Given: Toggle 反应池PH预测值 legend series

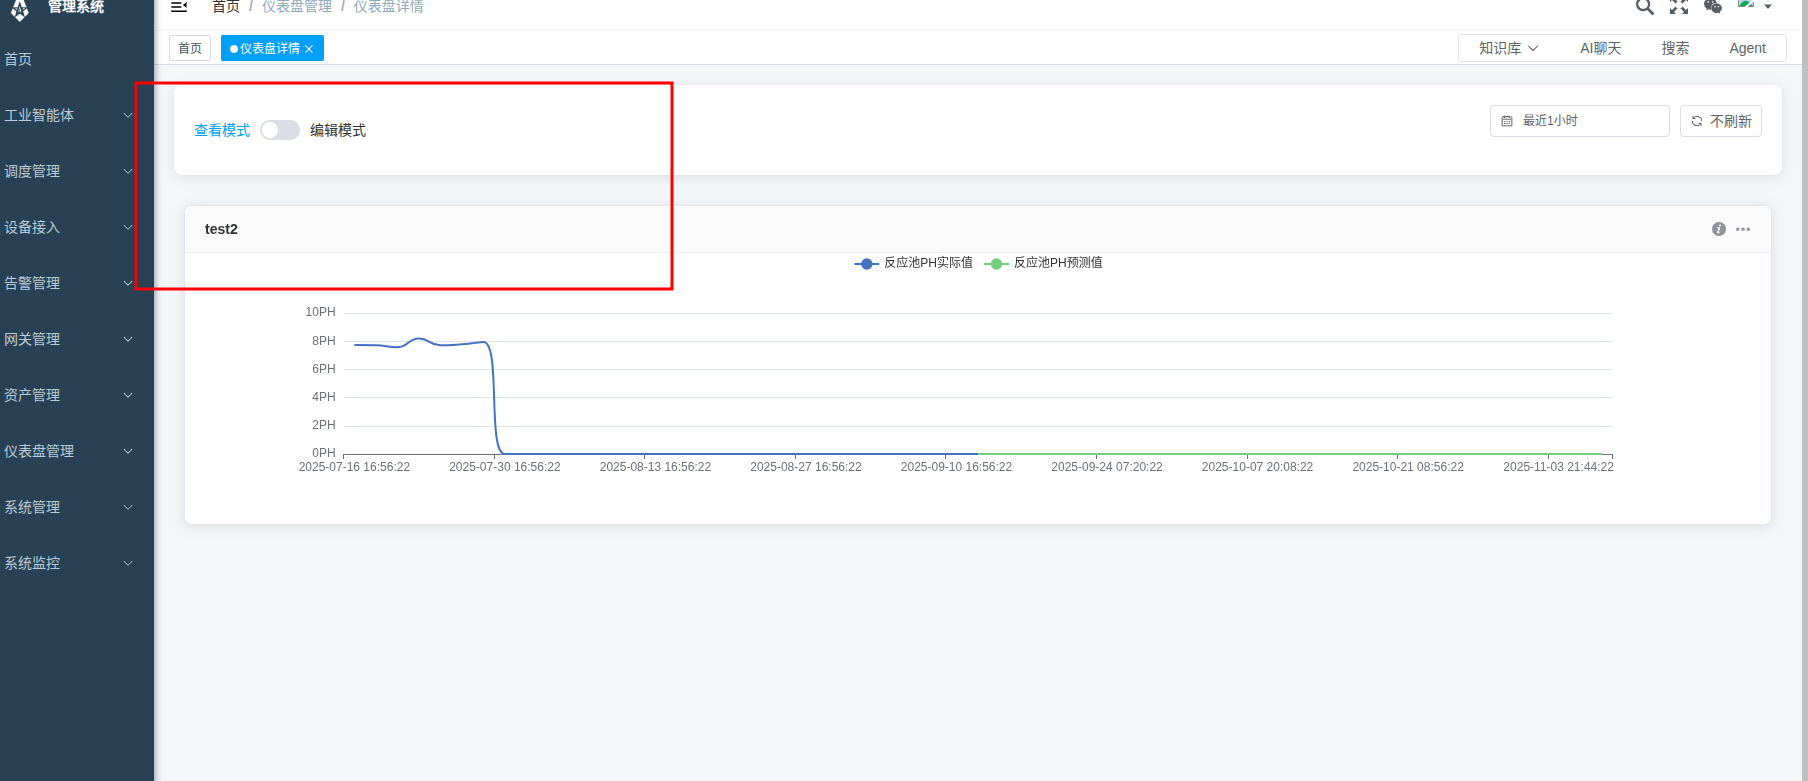Looking at the screenshot, I should (1044, 263).
